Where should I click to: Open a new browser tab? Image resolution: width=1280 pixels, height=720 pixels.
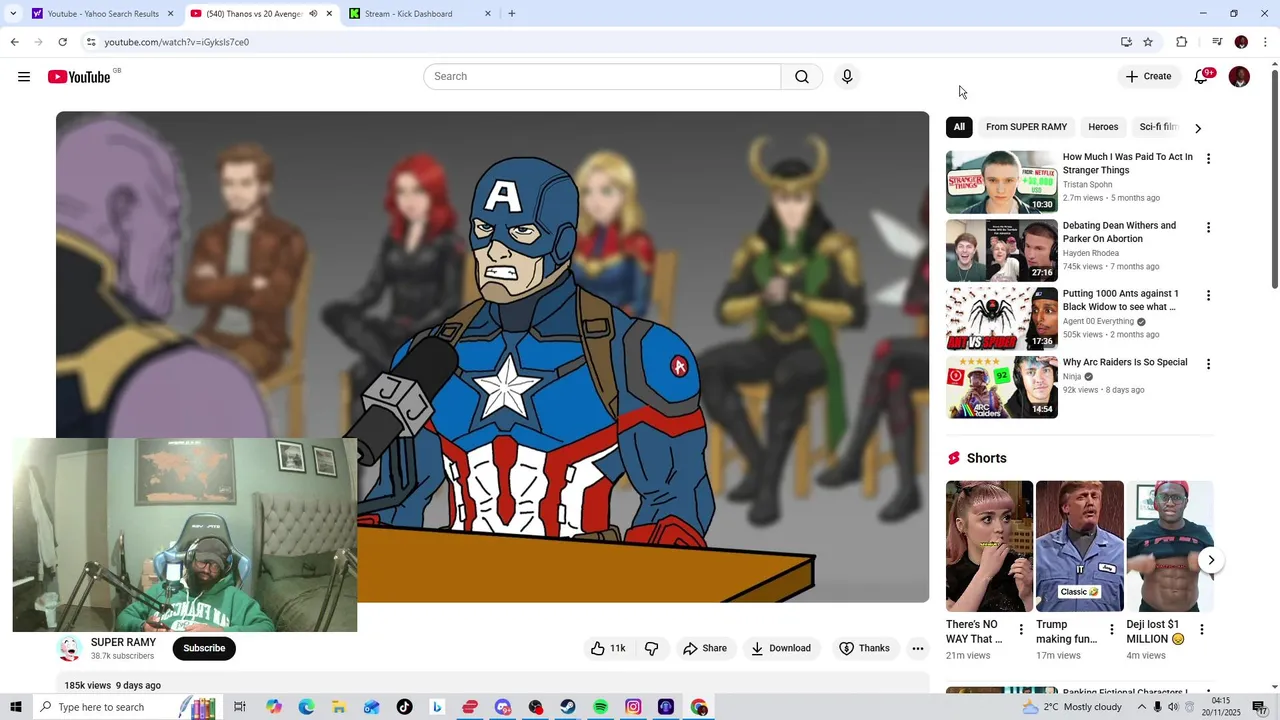click(512, 14)
